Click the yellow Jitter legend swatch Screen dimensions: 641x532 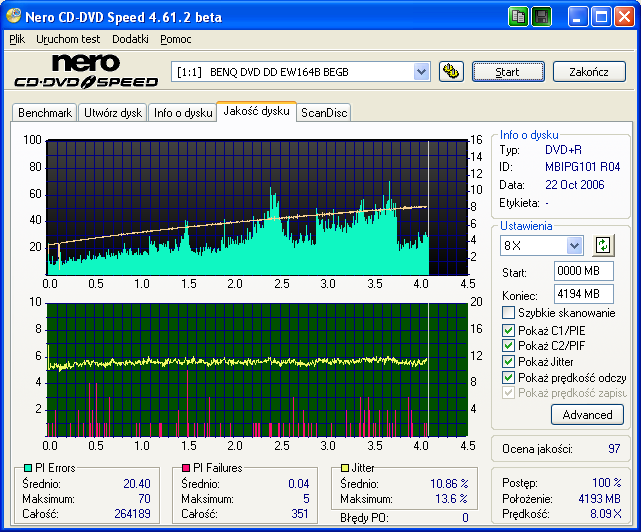(345, 468)
